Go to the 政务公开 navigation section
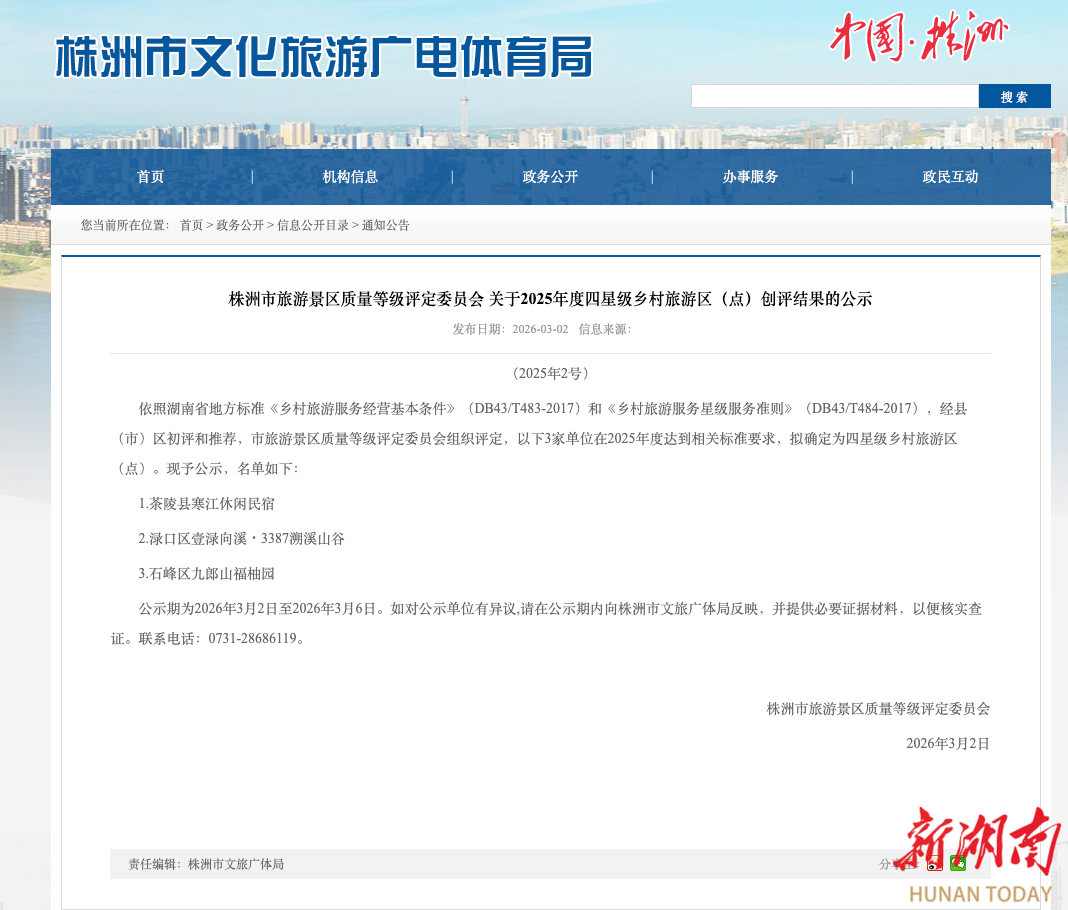Viewport: 1068px width, 910px height. pyautogui.click(x=551, y=177)
